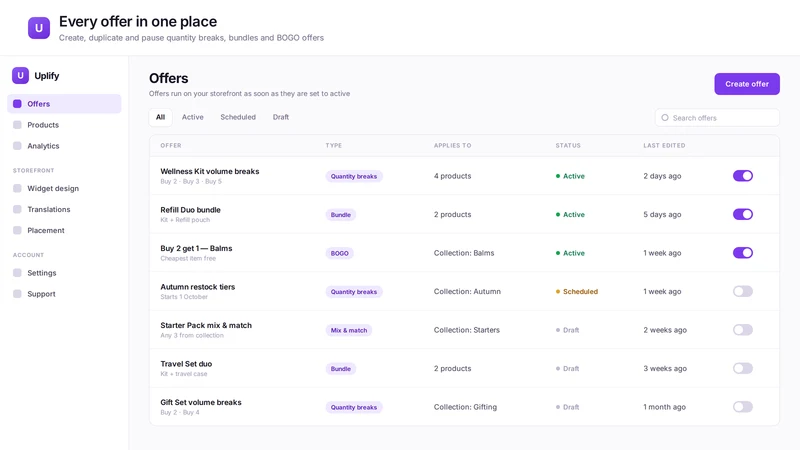Click Bundle badge in Refill Duo row
Screen dimensions: 800x450
tap(340, 215)
